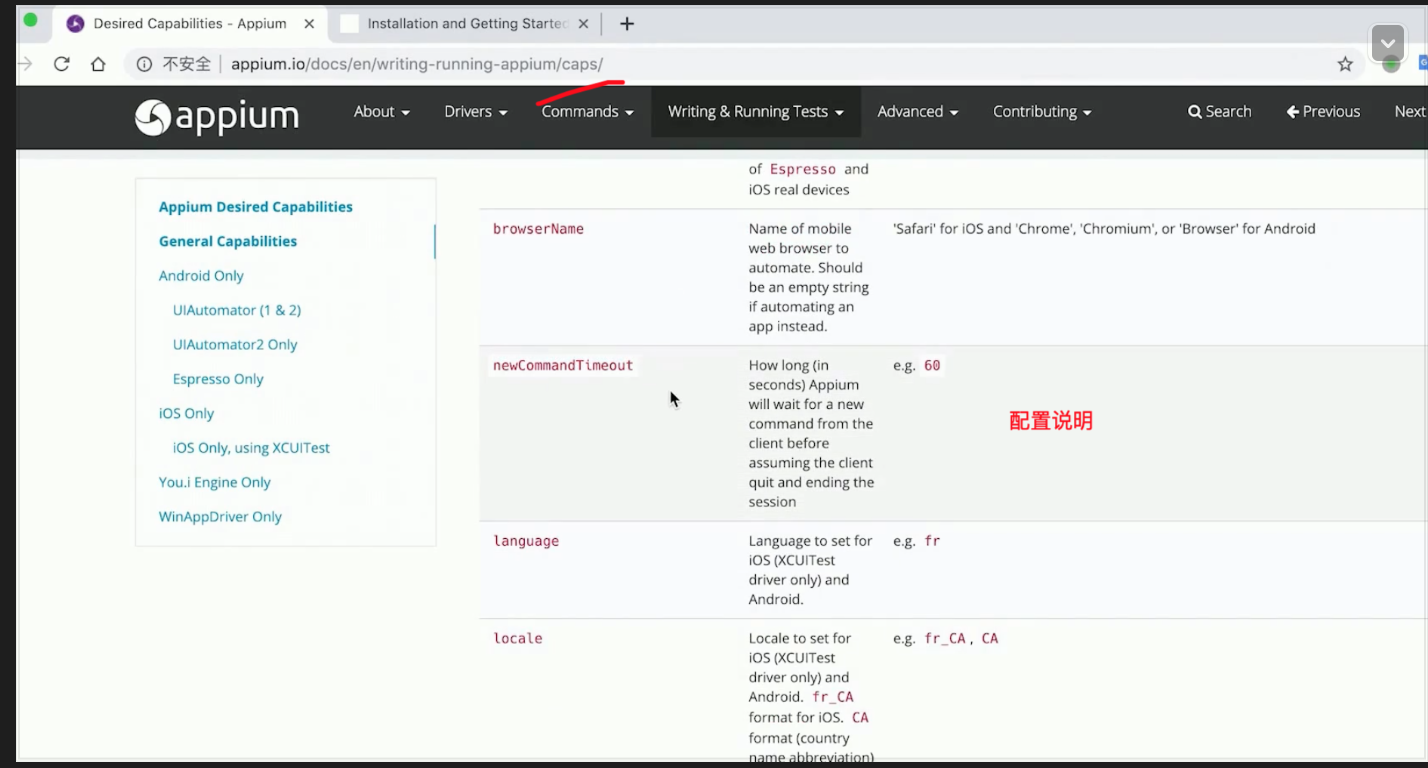Click the Search button in navbar
This screenshot has height=768, width=1428.
tap(1219, 112)
